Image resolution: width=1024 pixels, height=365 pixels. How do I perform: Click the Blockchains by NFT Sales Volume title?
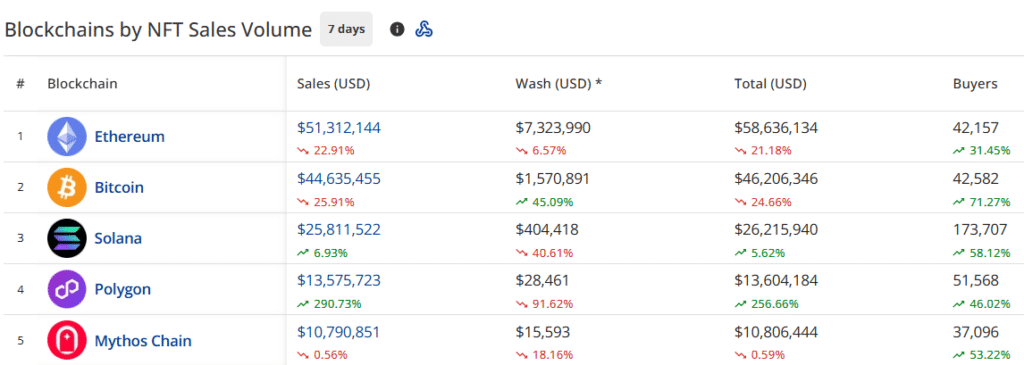(158, 30)
